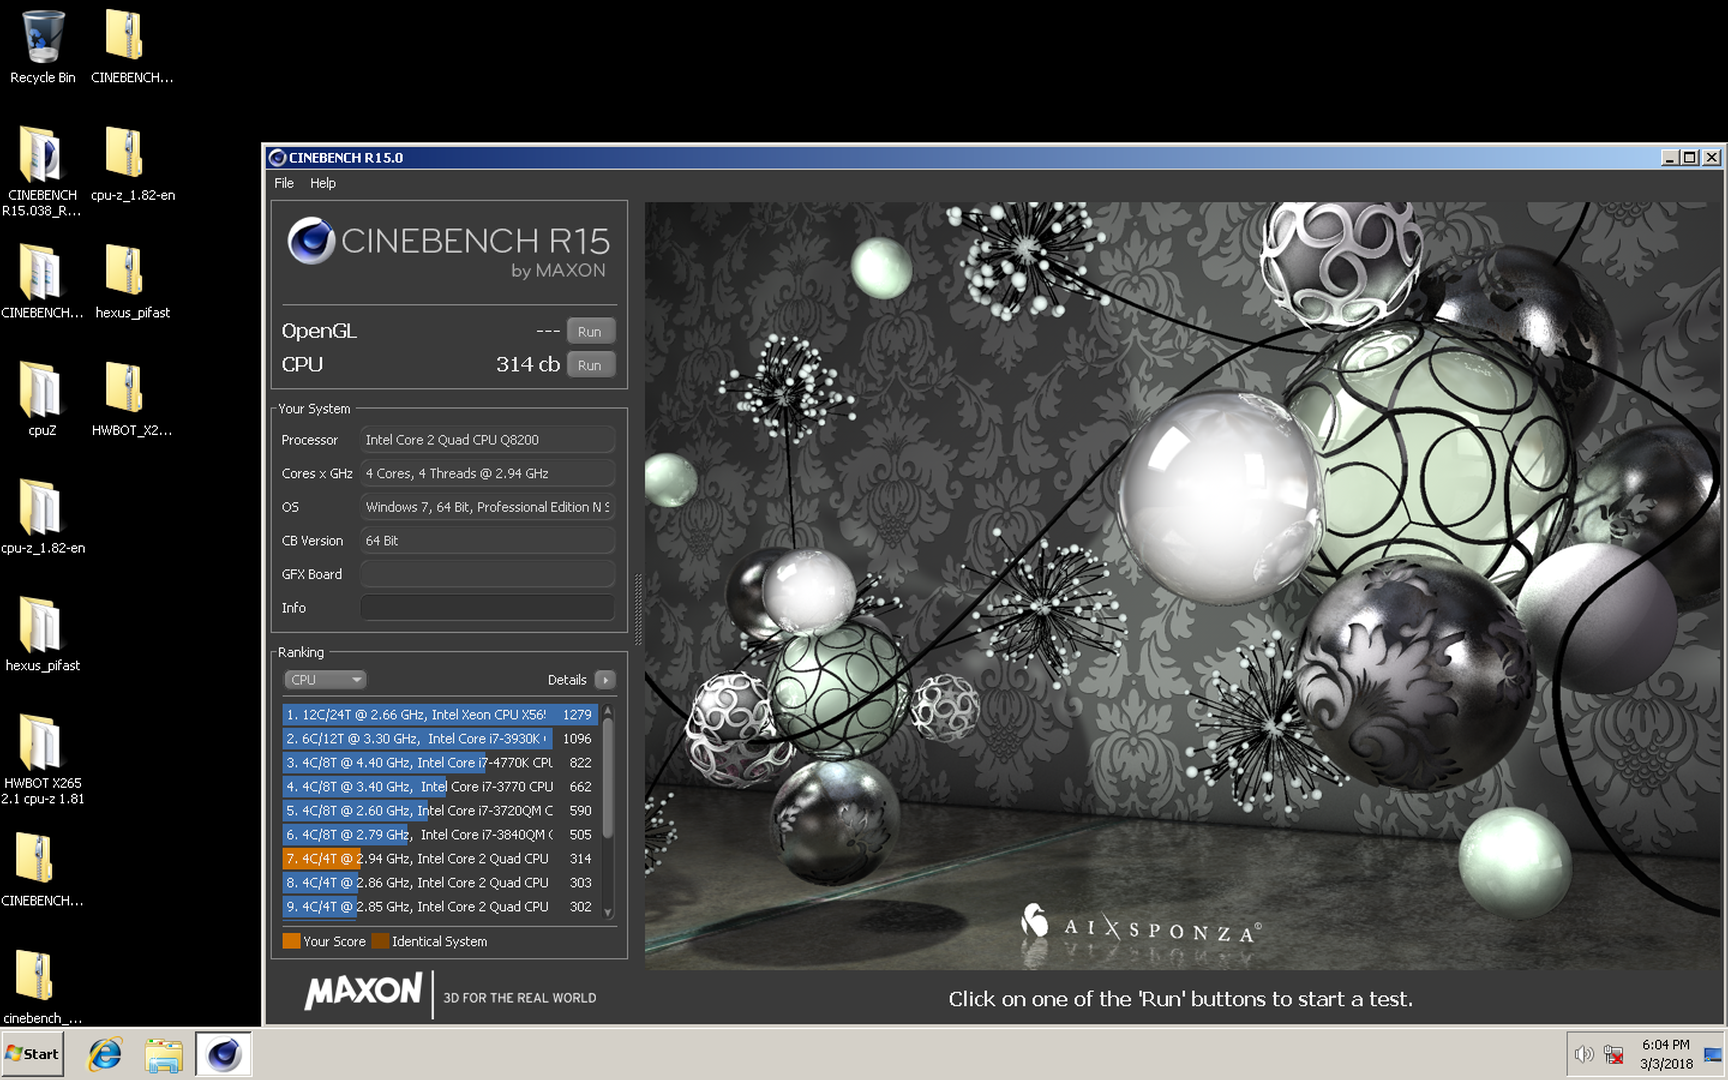The image size is (1728, 1080).
Task: Select ranking row 4 Core i7-3770
Action: click(440, 787)
